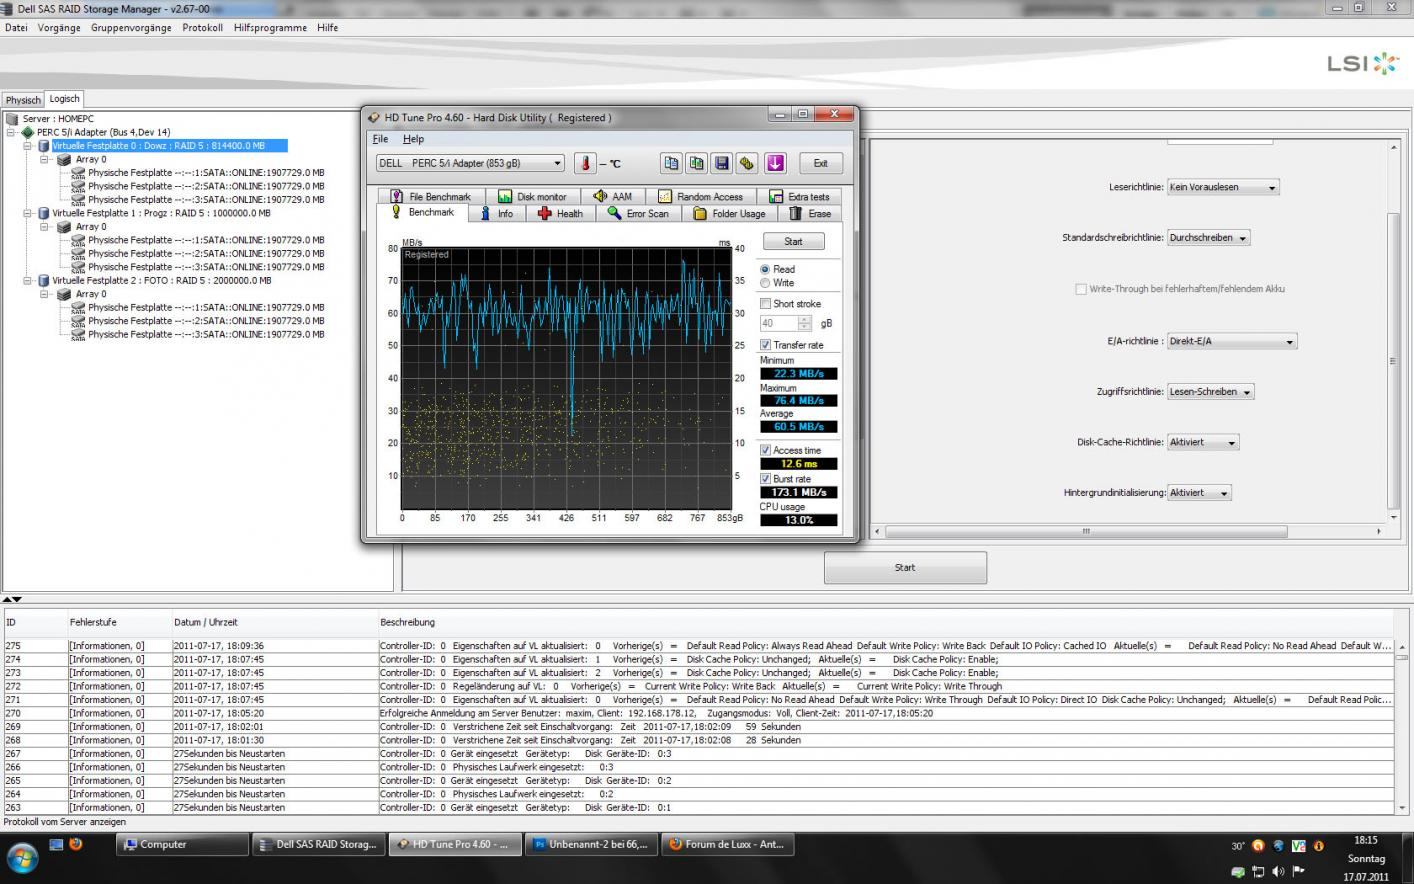The height and width of the screenshot is (884, 1414).
Task: Open the Folder Usage tab
Action: (730, 213)
